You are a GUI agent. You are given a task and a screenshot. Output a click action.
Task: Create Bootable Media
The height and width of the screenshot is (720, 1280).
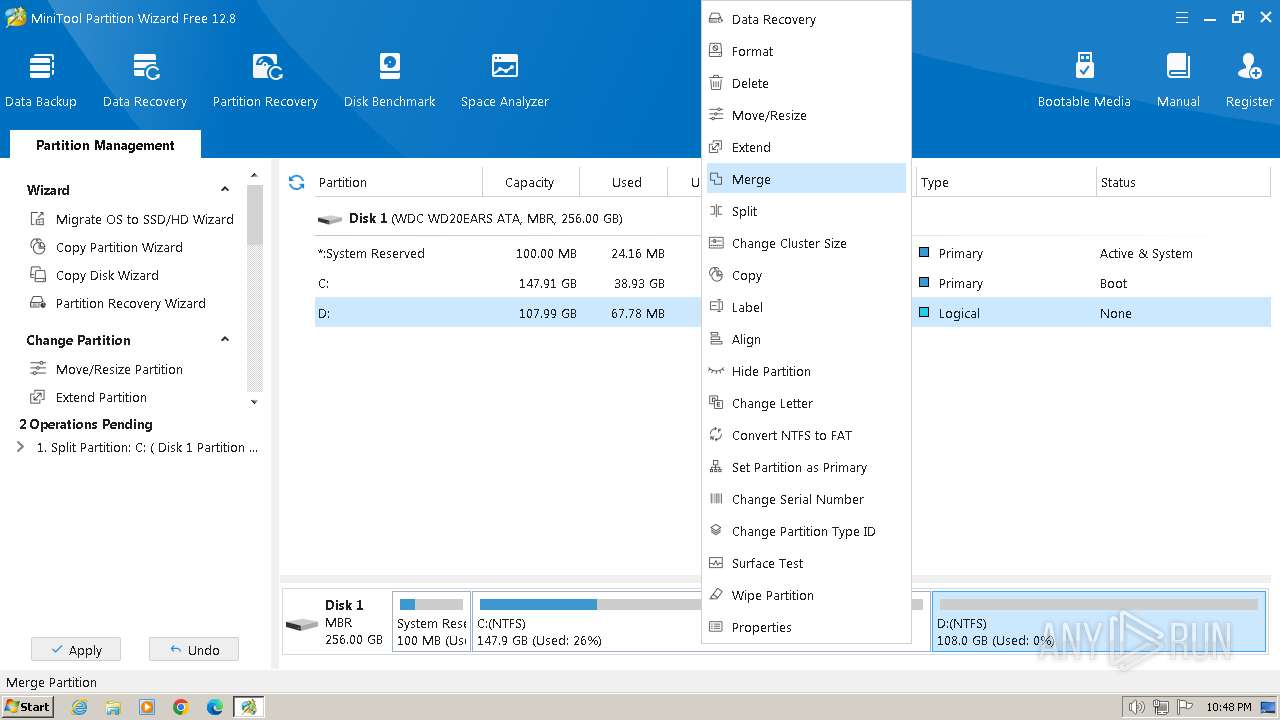(x=1084, y=80)
